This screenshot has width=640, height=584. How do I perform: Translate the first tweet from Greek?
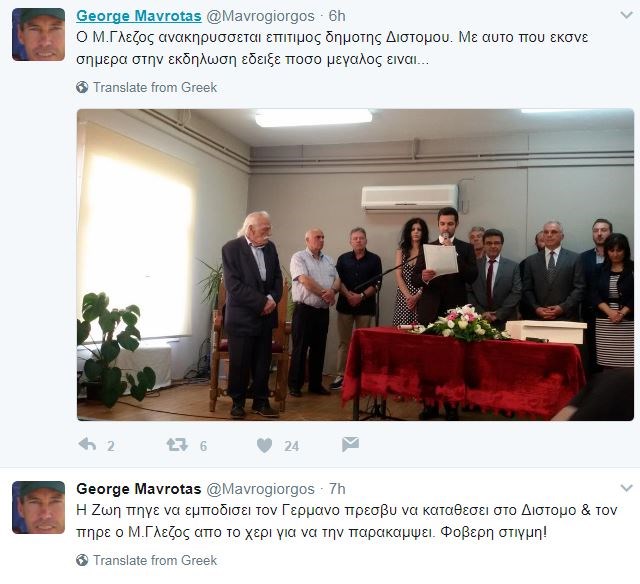click(155, 87)
